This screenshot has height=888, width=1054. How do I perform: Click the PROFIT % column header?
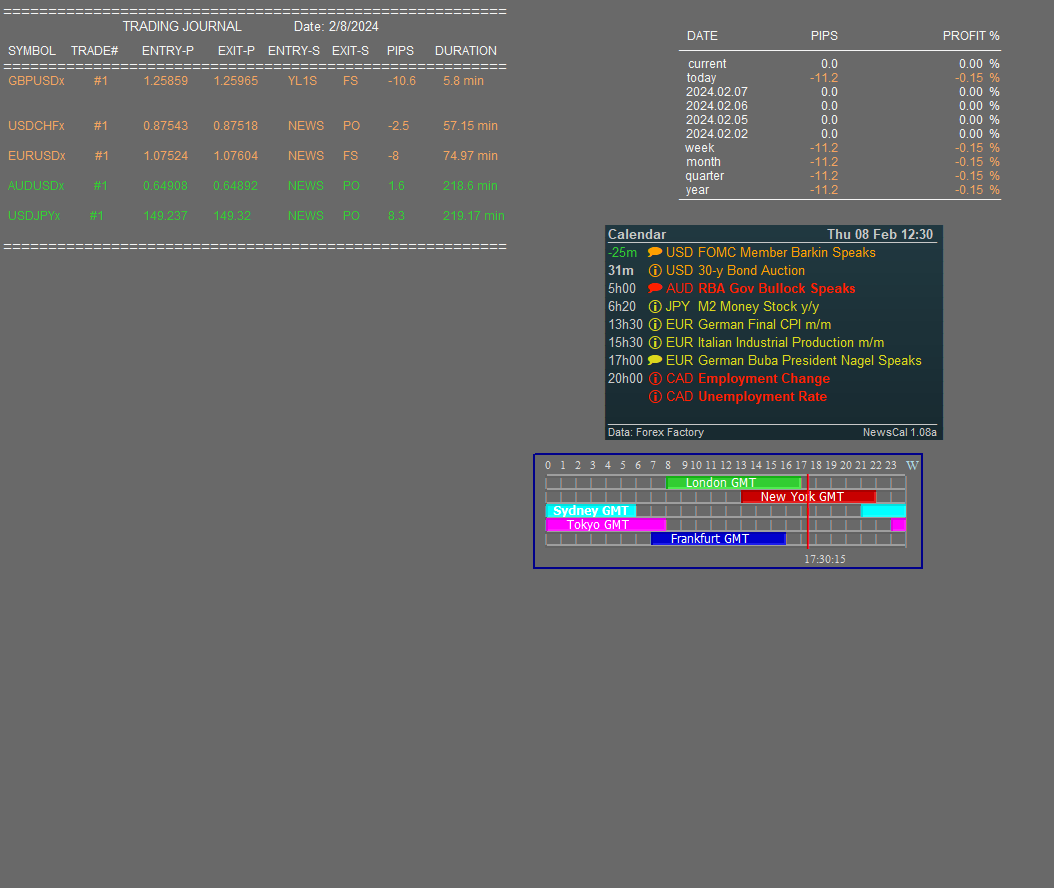(971, 36)
